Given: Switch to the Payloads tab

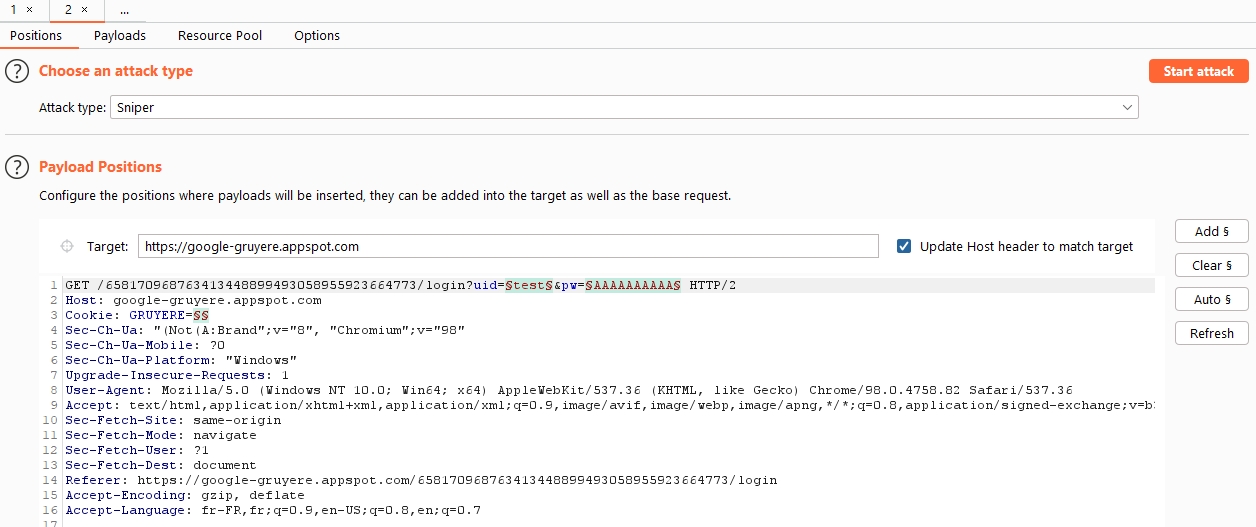Looking at the screenshot, I should (x=120, y=35).
